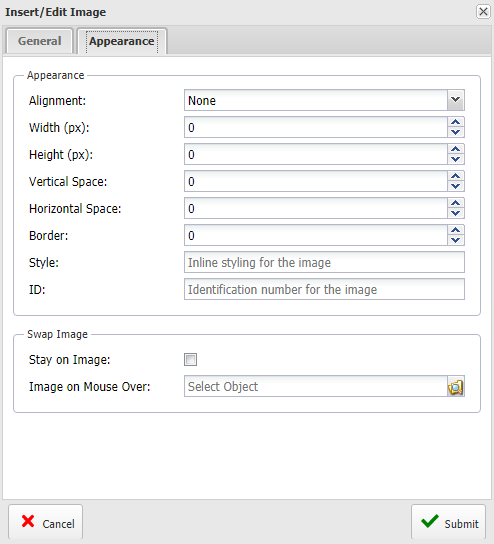The height and width of the screenshot is (544, 494).
Task: Click the ID identification number field
Action: [324, 289]
